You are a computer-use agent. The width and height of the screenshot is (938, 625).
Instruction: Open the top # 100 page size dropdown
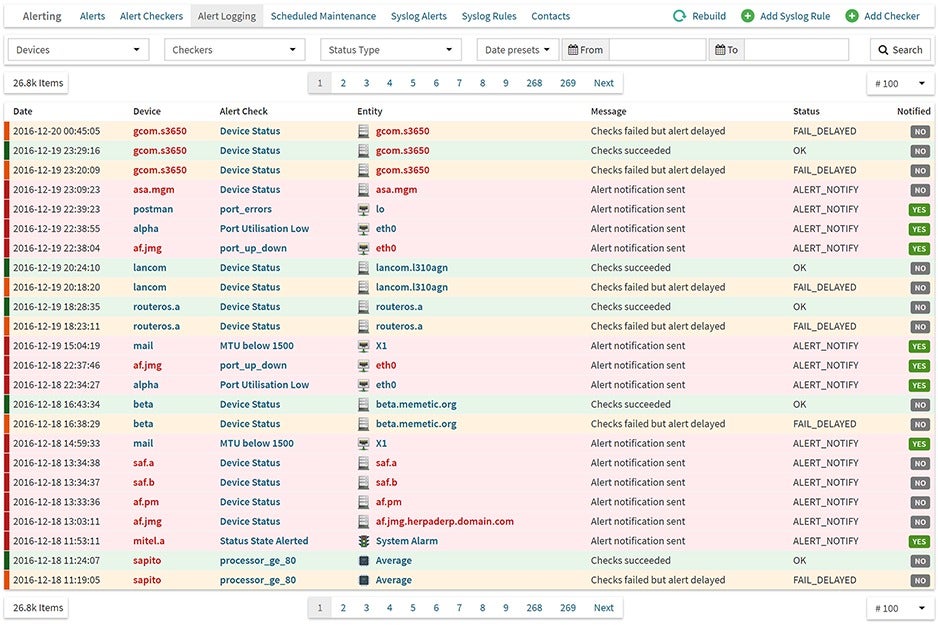click(x=899, y=83)
